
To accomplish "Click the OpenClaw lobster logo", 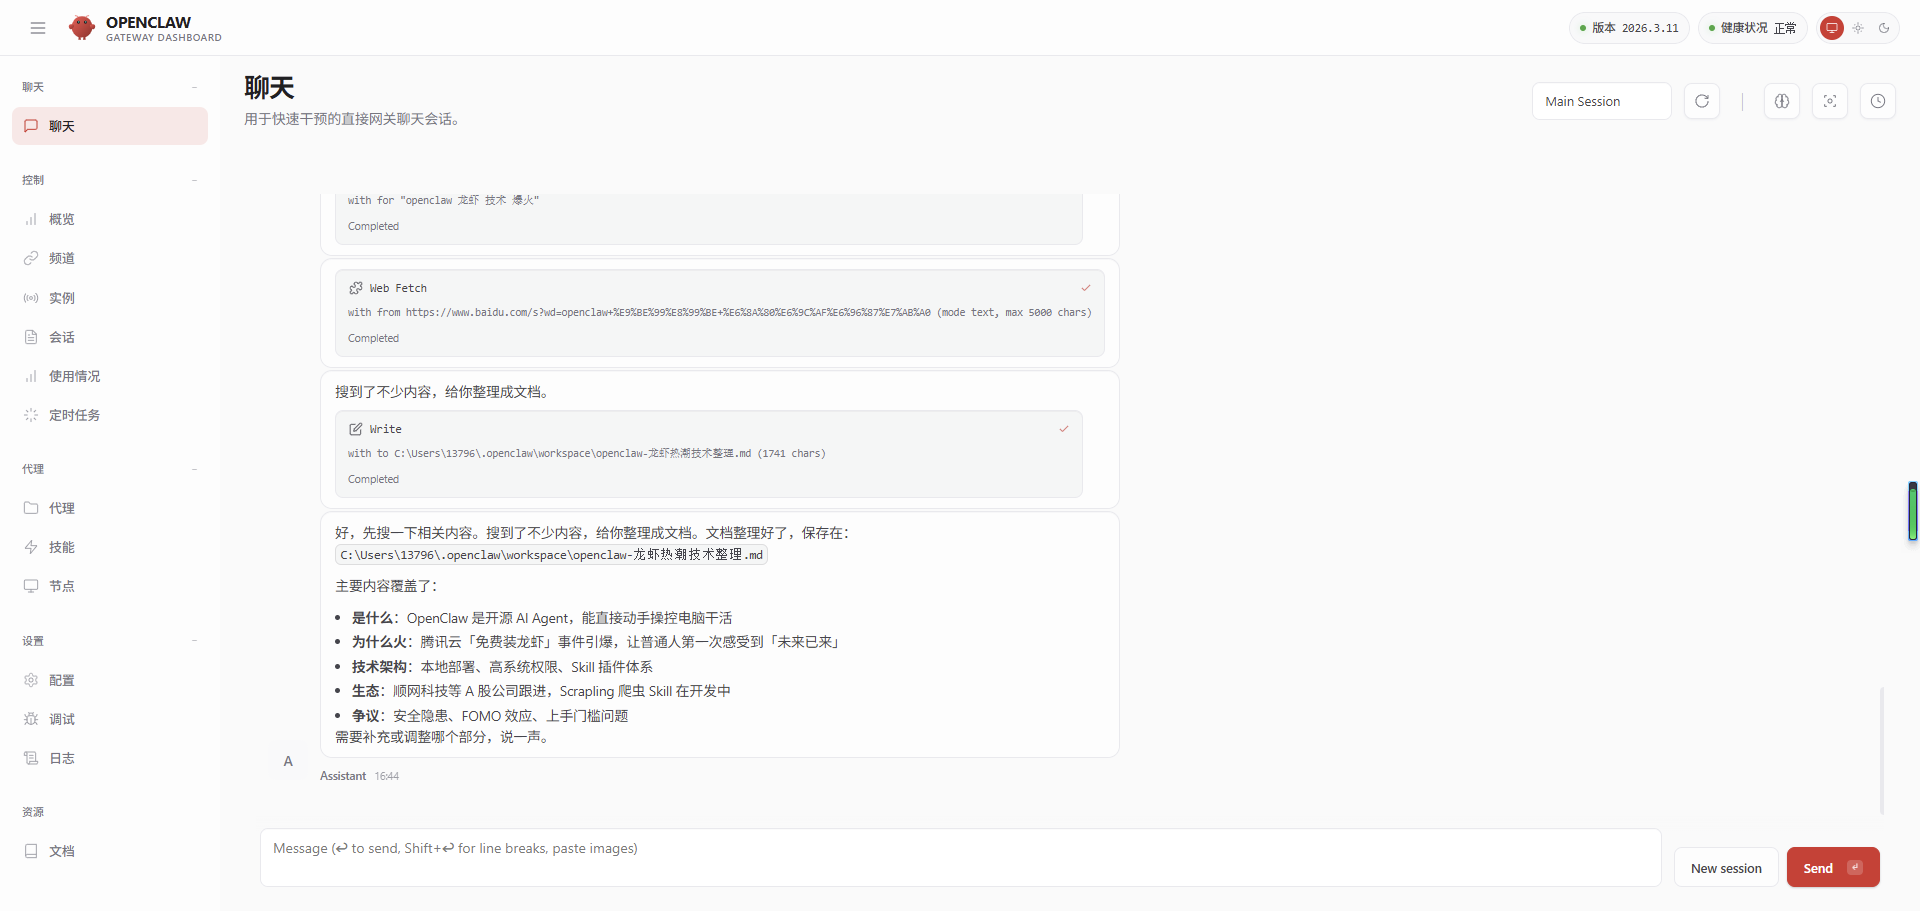I will click(x=82, y=28).
